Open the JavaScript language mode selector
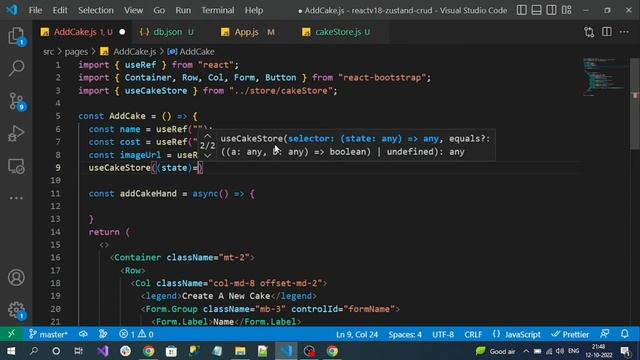 click(516, 334)
